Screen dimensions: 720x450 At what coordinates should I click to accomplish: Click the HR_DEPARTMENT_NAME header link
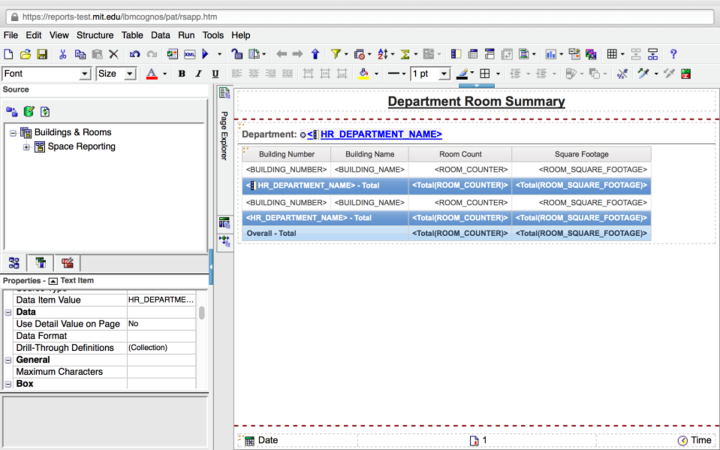[x=380, y=134]
